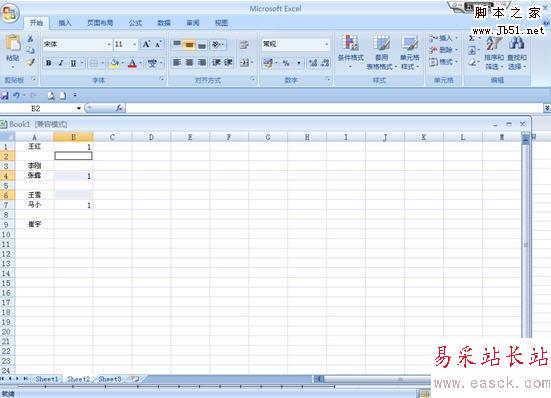
Task: Click the Clear eraser icon
Action: [472, 63]
